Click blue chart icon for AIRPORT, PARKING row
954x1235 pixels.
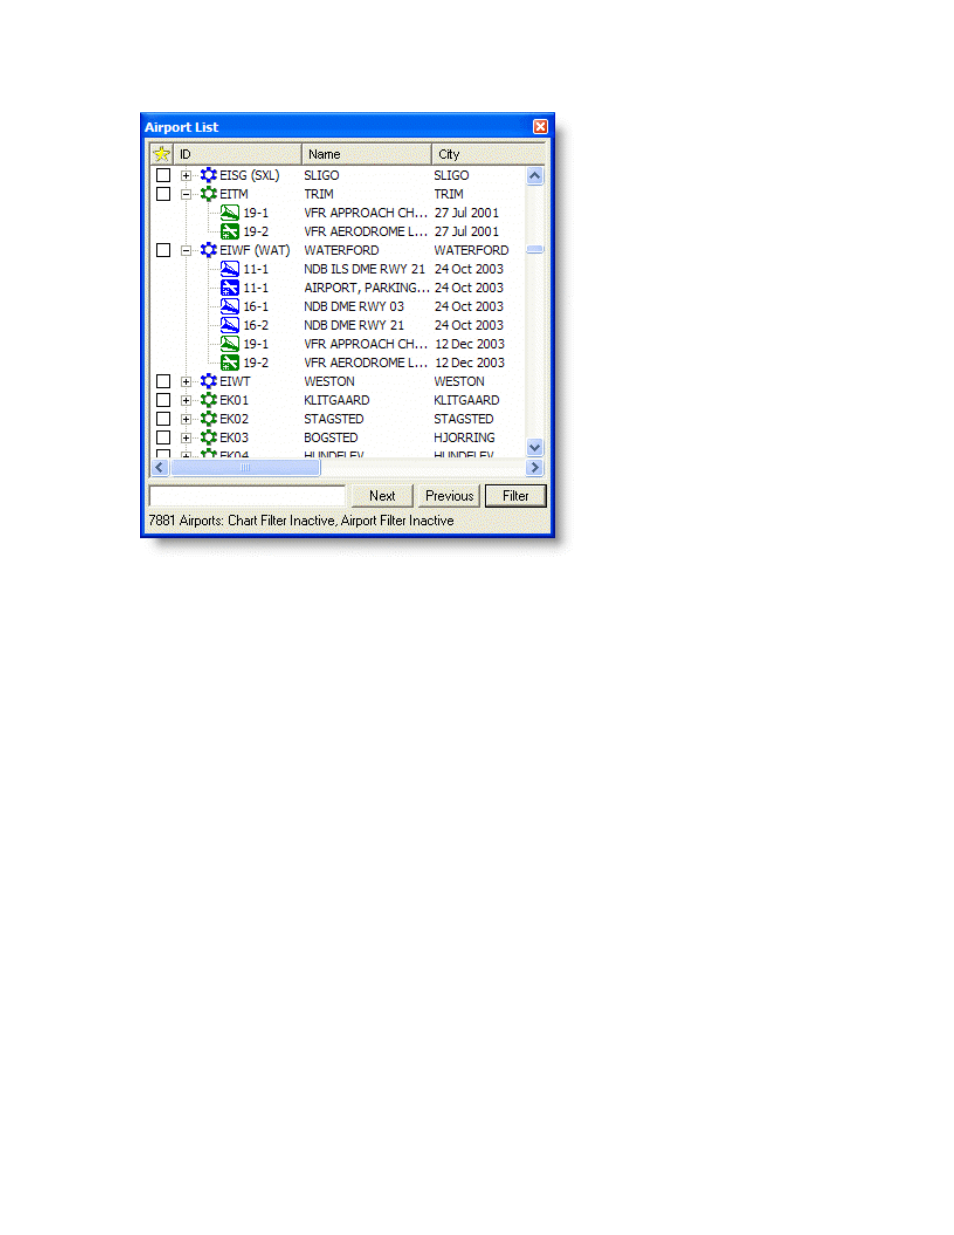(230, 288)
